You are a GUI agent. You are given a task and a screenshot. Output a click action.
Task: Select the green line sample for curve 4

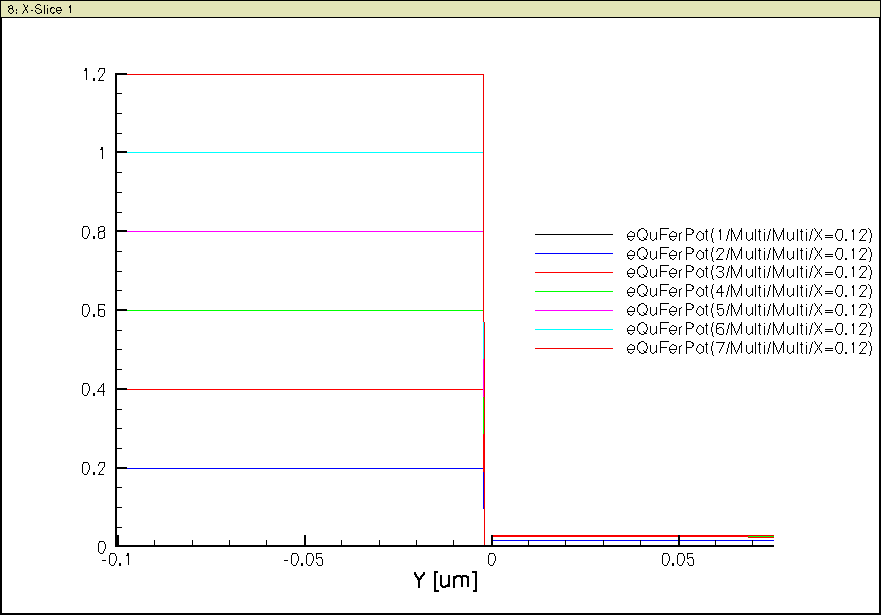point(574,291)
